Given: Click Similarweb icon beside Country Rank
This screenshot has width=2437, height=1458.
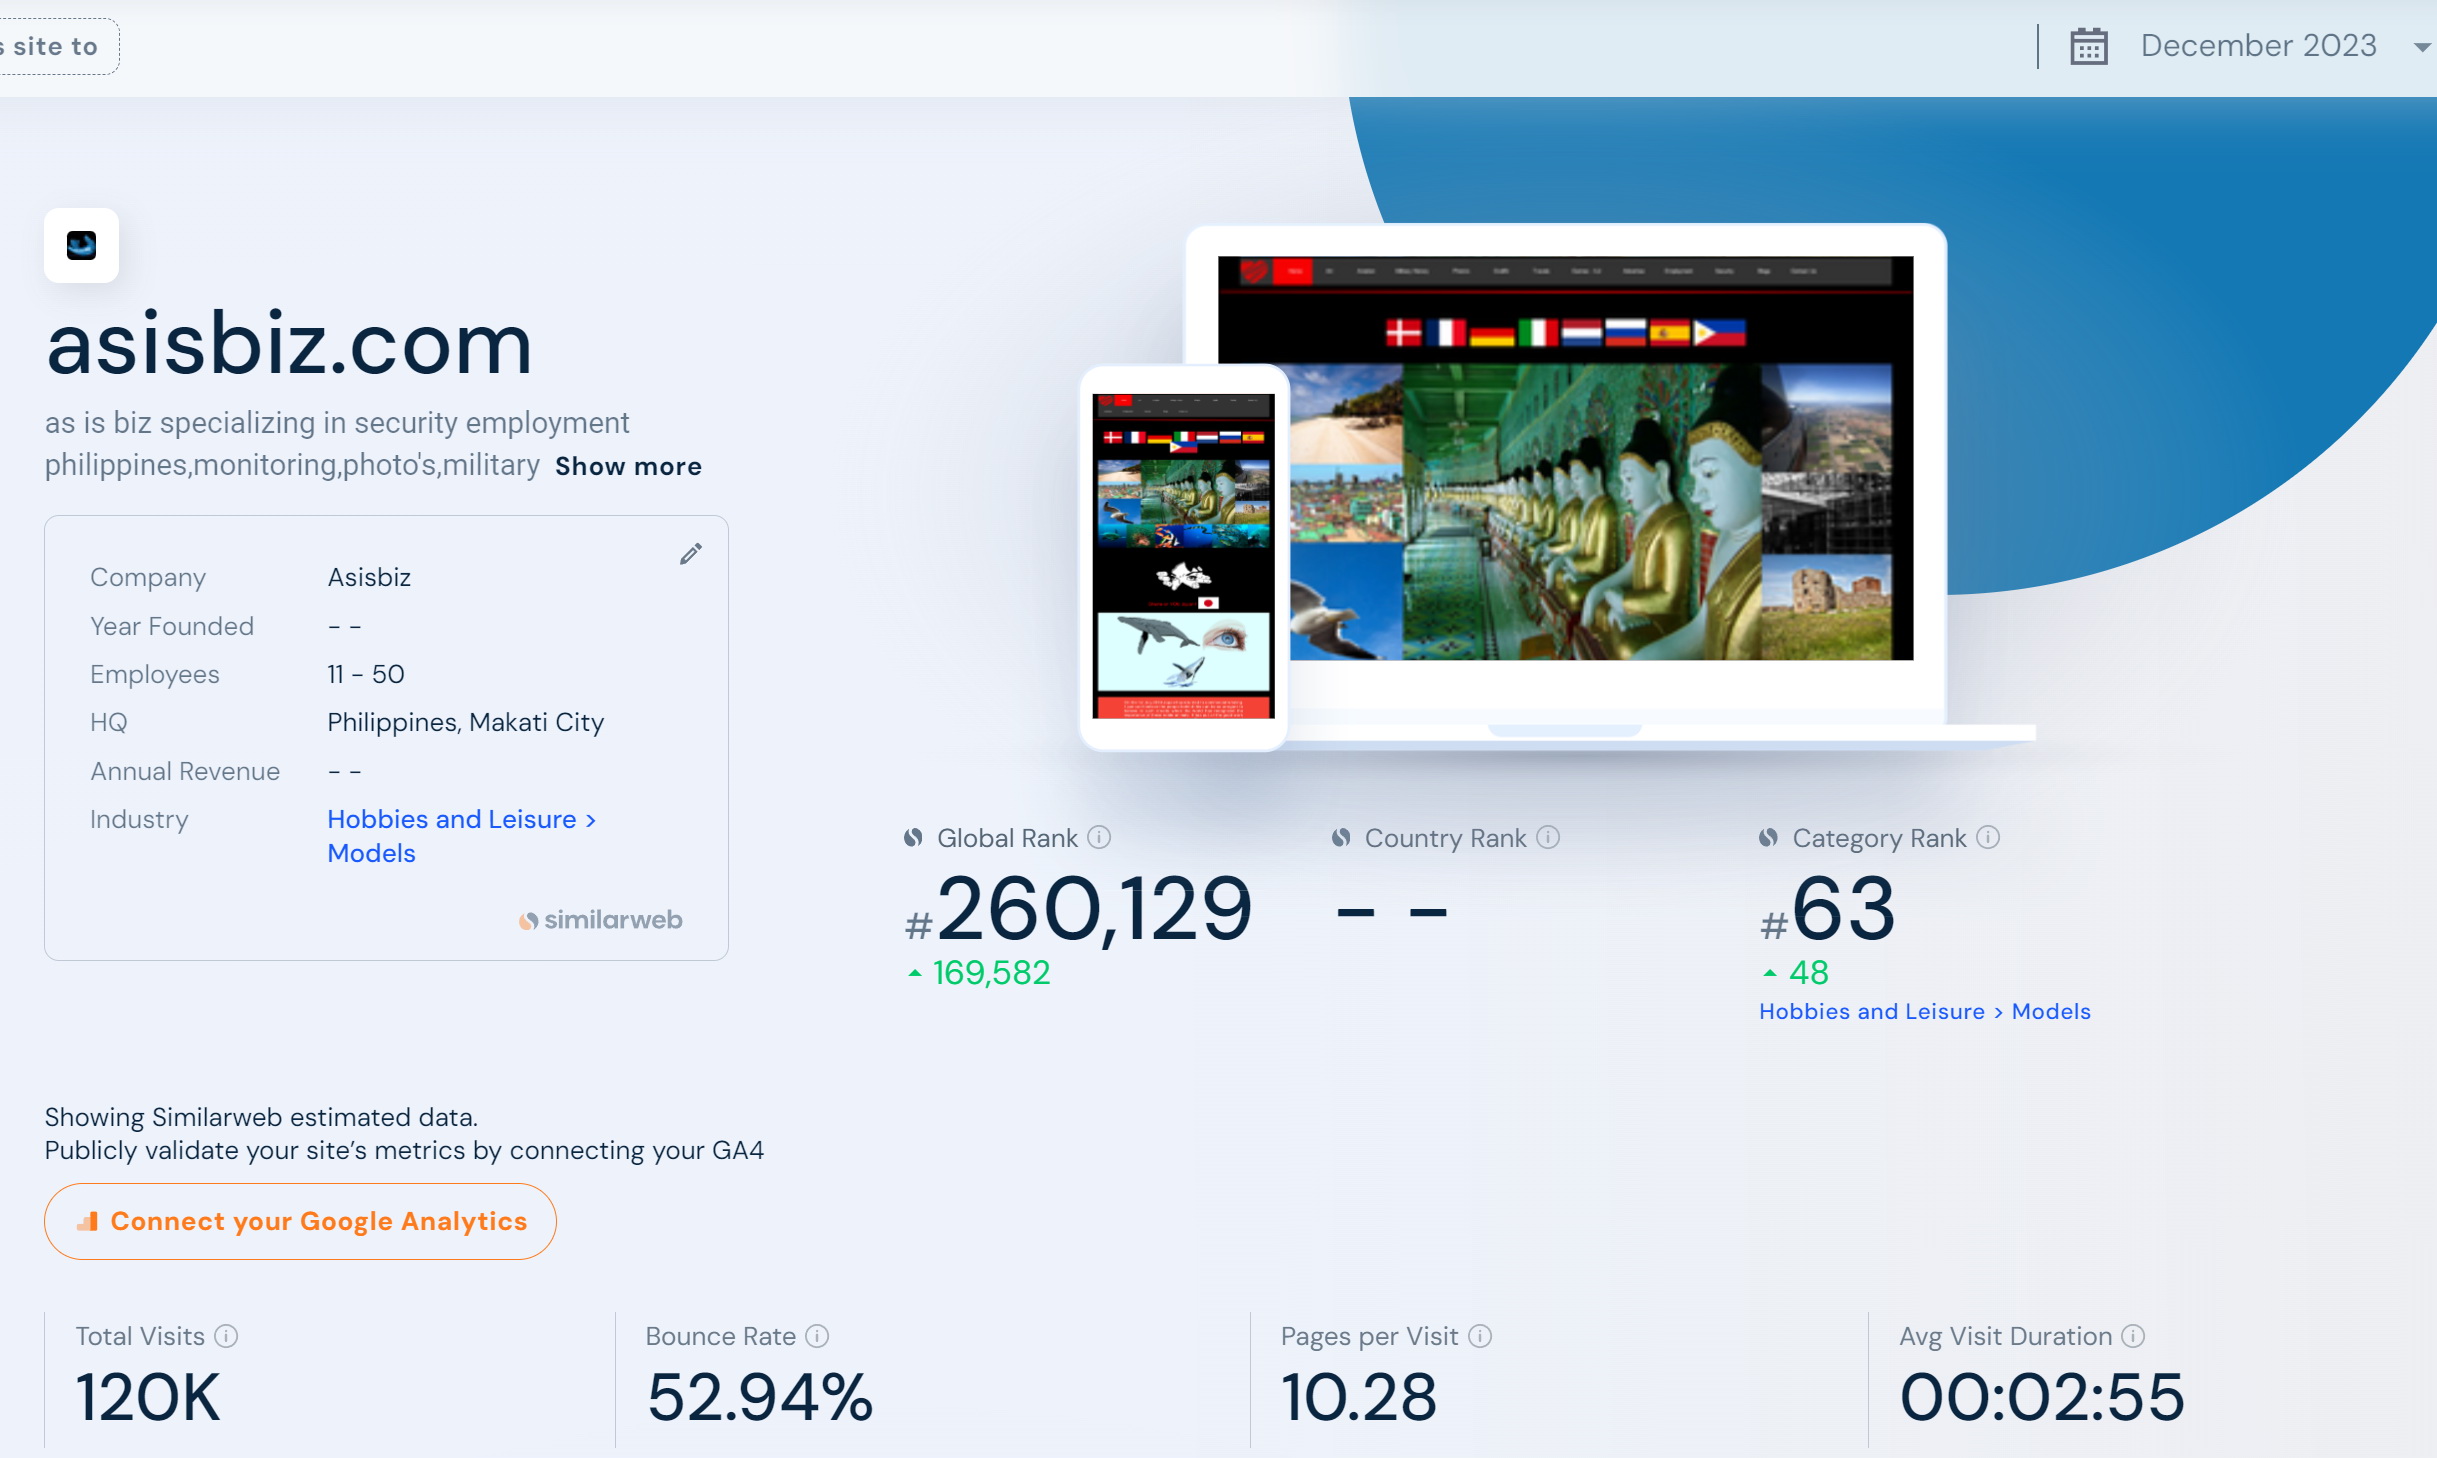Looking at the screenshot, I should 1341,837.
